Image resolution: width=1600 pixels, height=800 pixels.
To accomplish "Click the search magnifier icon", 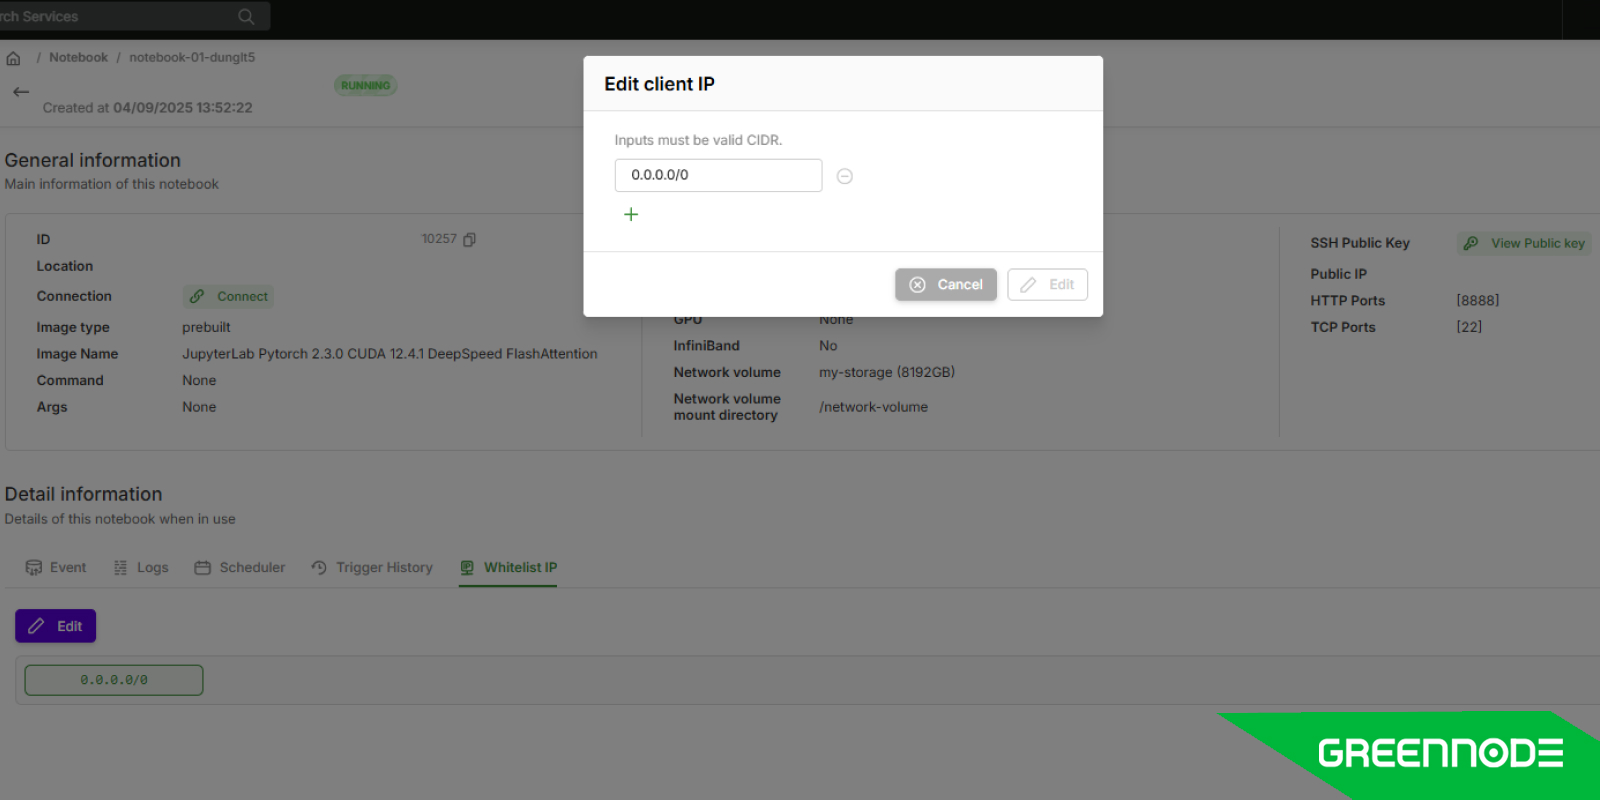I will pyautogui.click(x=246, y=17).
